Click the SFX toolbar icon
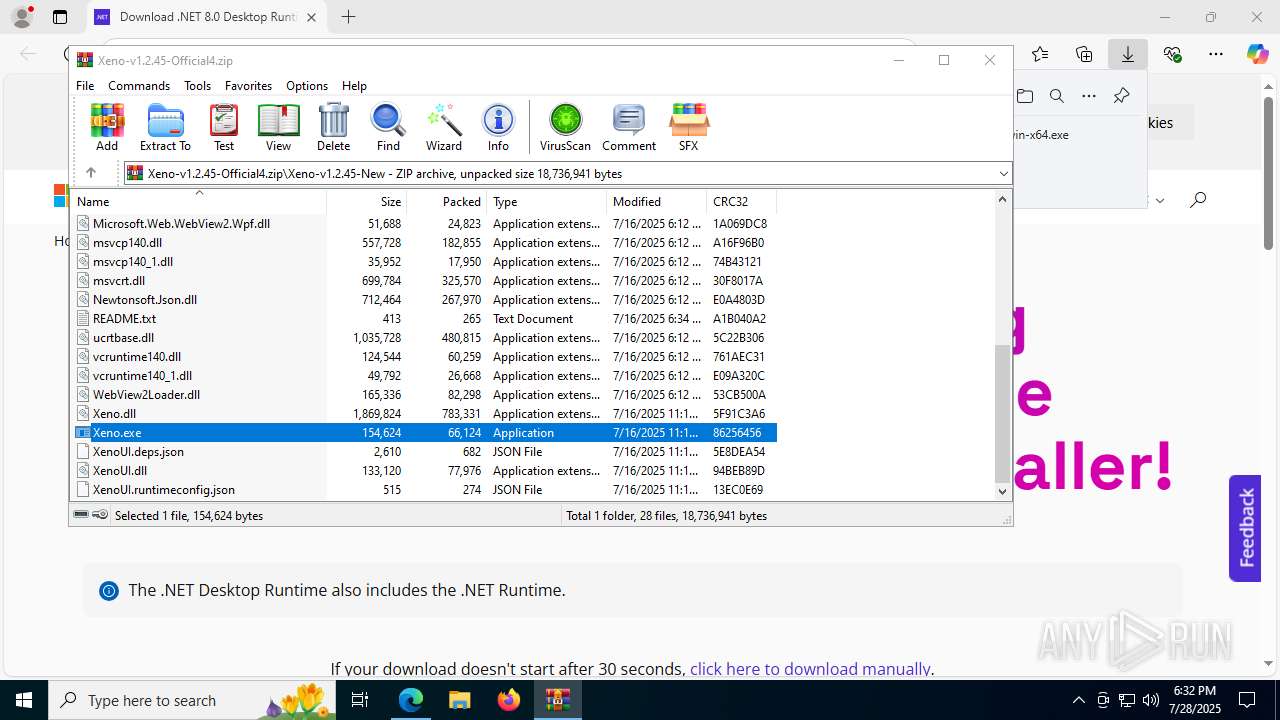Screen dimensions: 1280x720 (688, 127)
